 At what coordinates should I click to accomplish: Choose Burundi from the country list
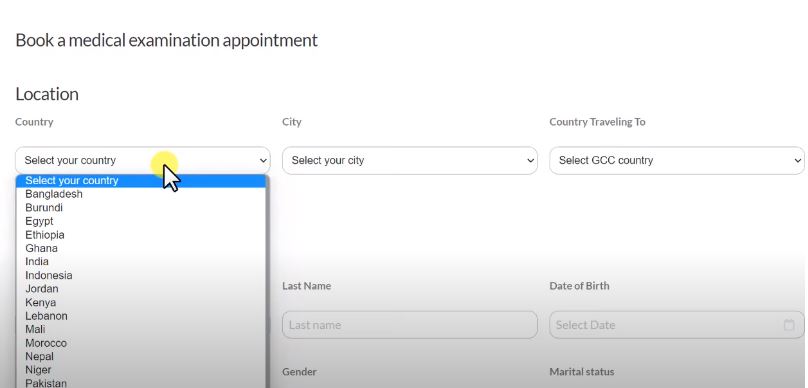coord(141,208)
